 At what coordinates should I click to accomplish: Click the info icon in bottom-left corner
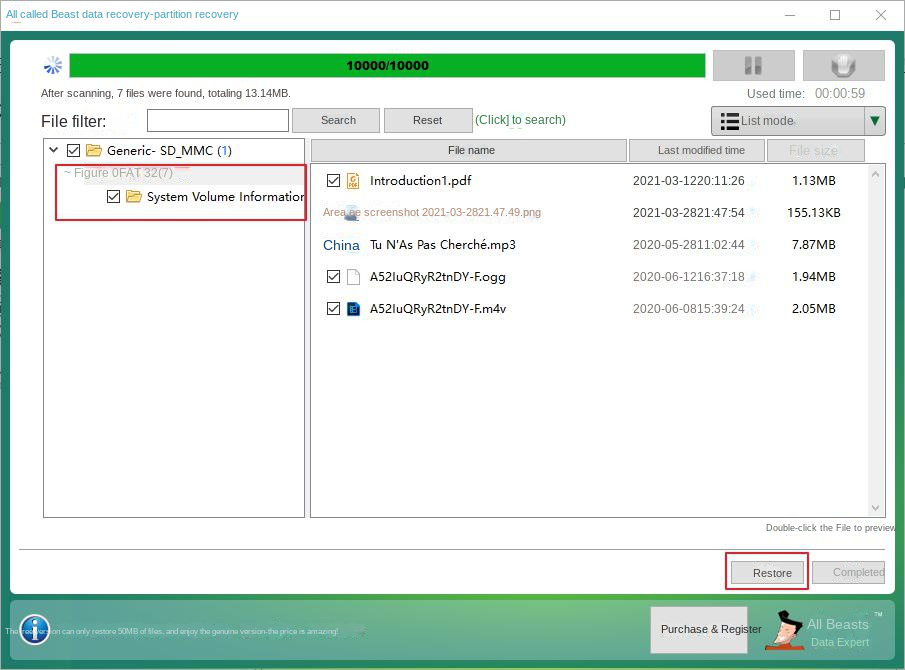pos(34,630)
